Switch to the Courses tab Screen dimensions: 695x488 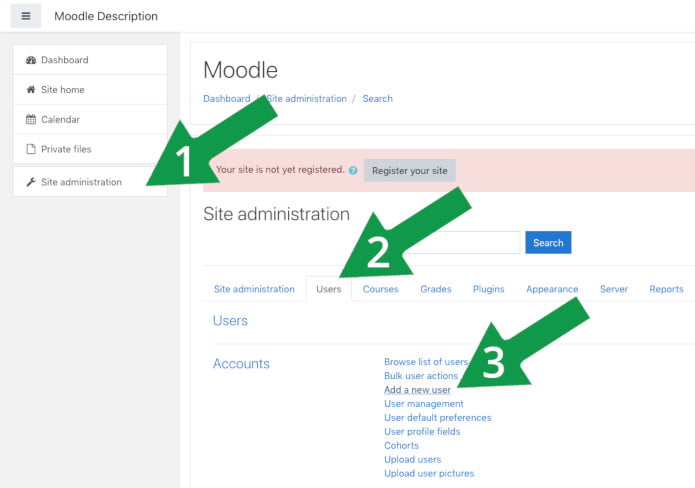[x=380, y=289]
